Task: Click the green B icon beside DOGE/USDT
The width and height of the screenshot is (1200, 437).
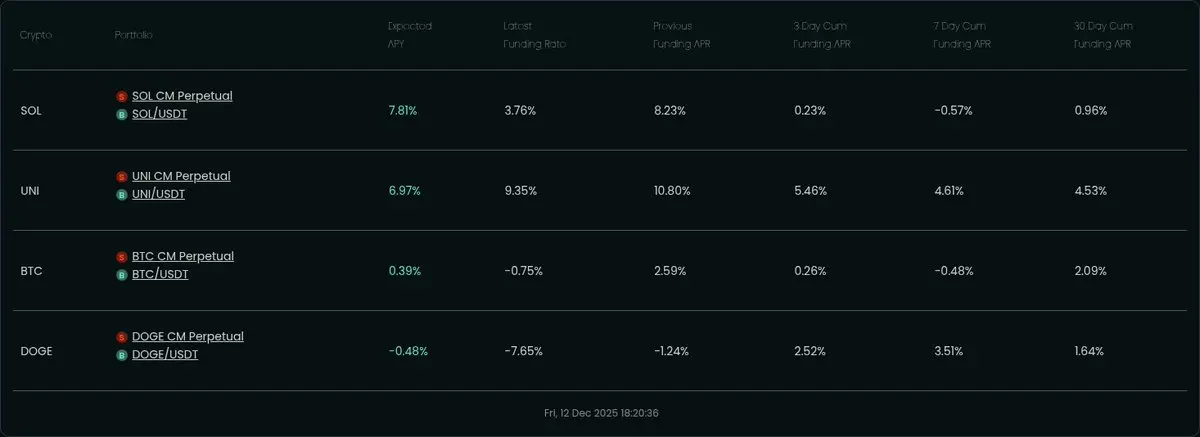Action: 122,354
